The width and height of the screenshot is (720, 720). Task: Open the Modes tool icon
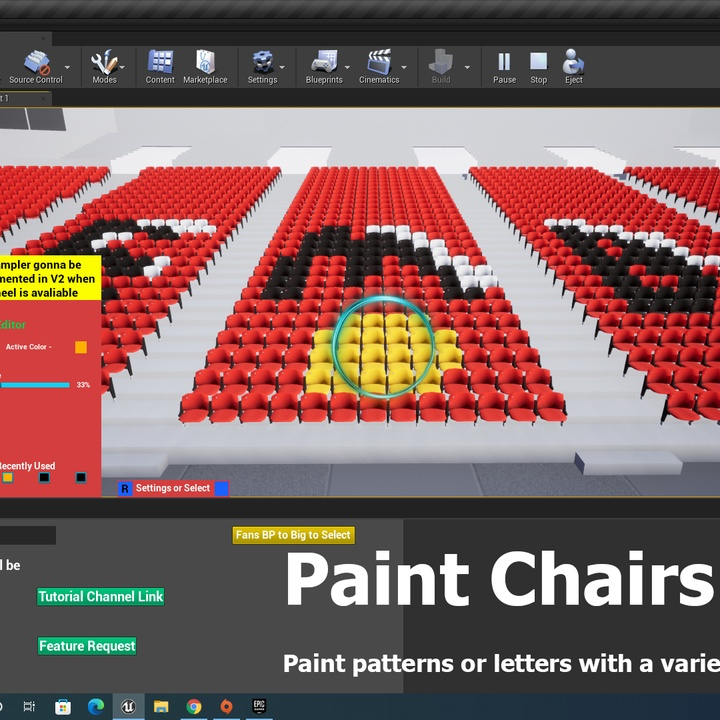(104, 67)
